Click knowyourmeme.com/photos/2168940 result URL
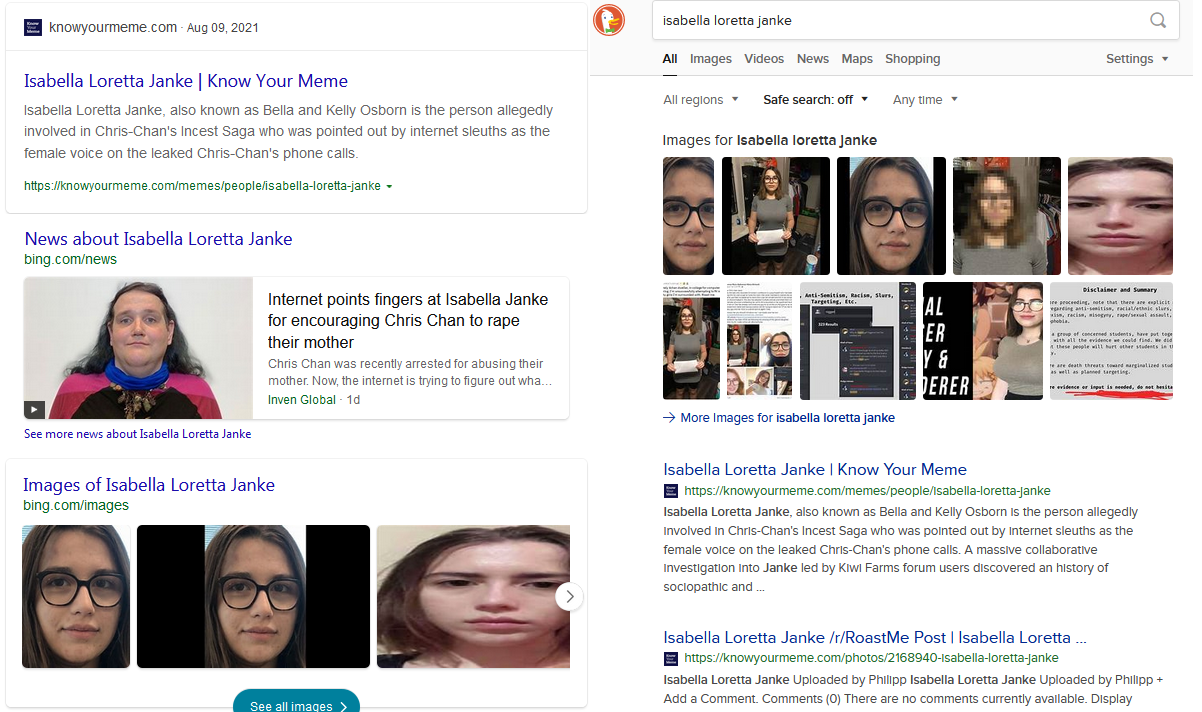The width and height of the screenshot is (1202, 712). 871,658
